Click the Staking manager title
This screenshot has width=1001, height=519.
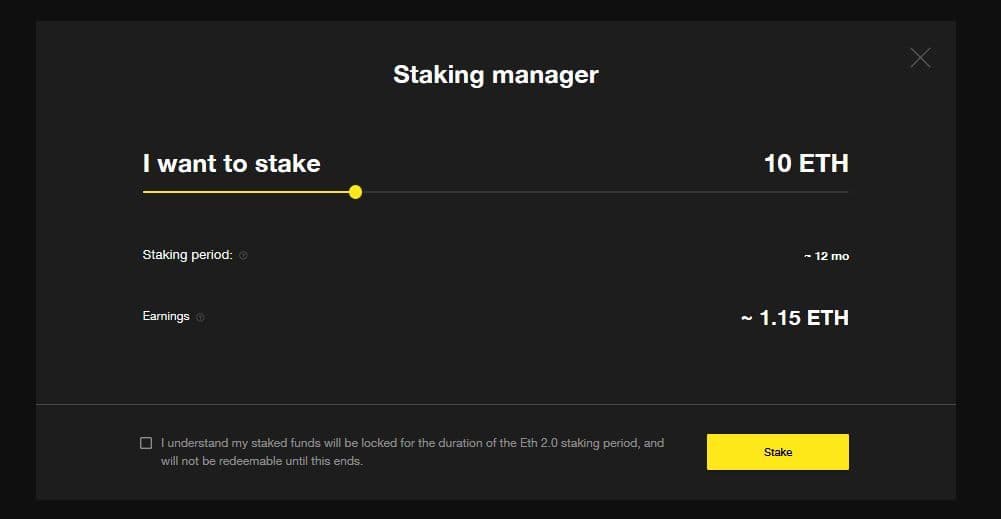pos(496,75)
